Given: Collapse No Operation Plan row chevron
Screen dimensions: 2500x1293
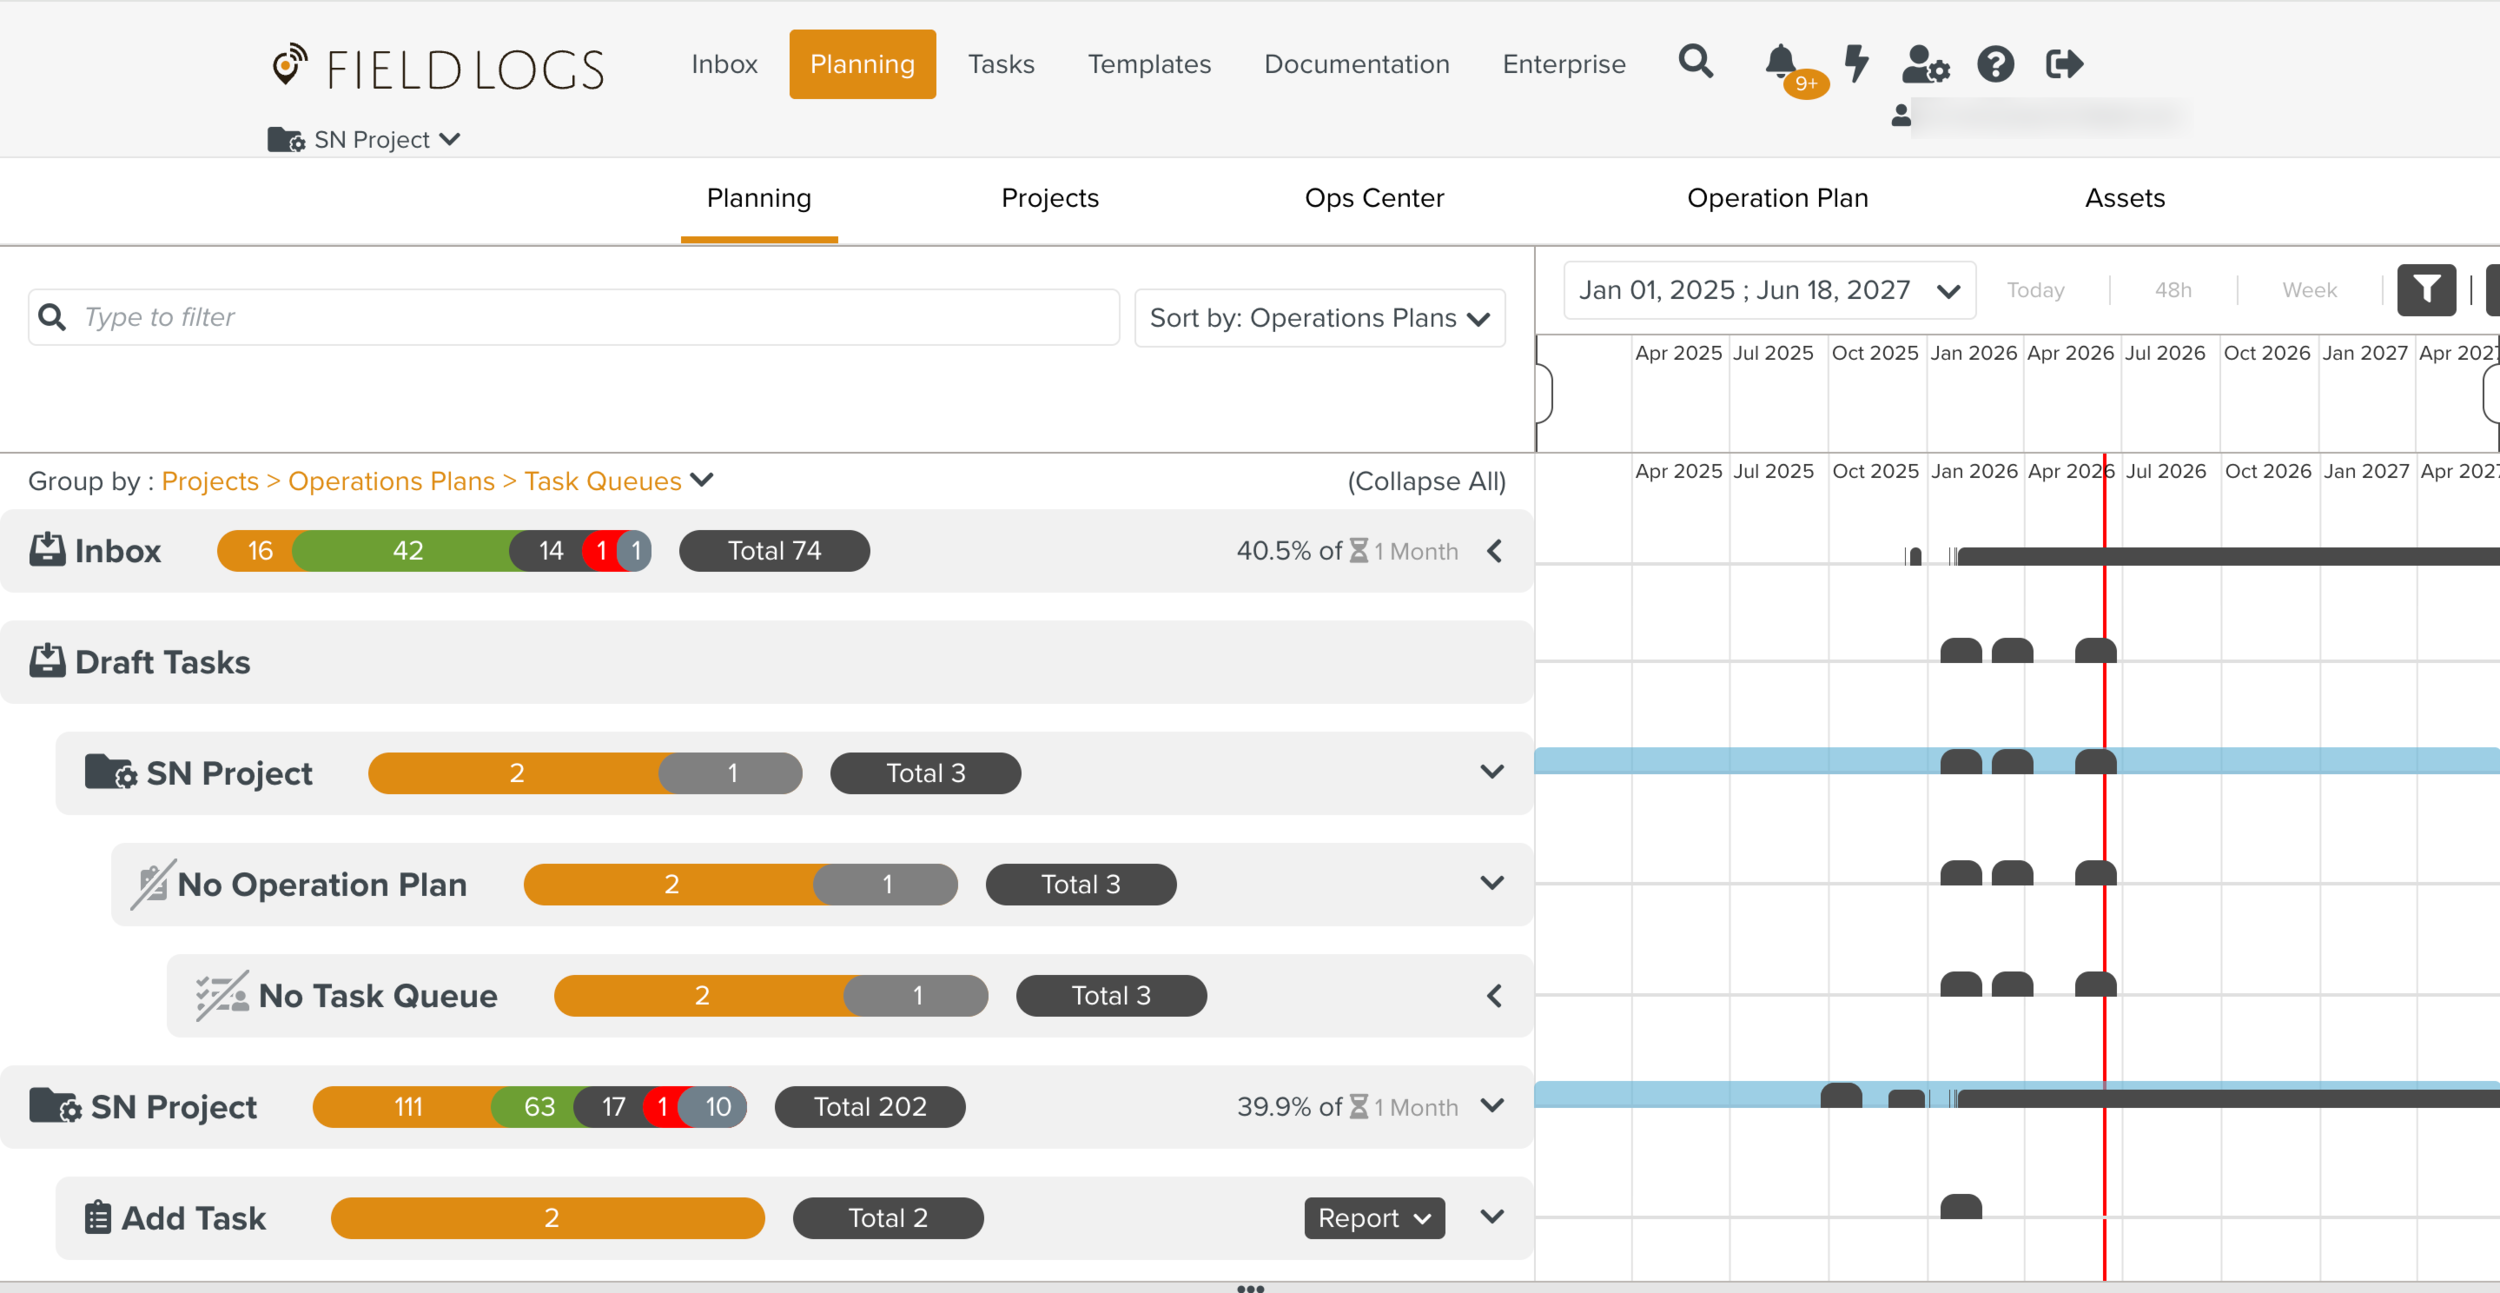Looking at the screenshot, I should pyautogui.click(x=1492, y=883).
